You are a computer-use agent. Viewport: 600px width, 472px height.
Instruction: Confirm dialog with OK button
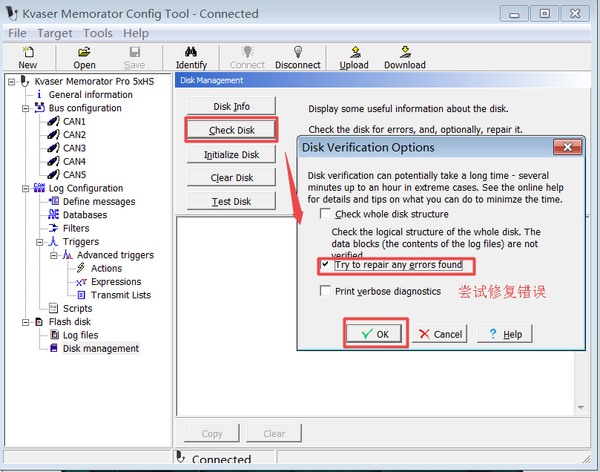tap(374, 334)
